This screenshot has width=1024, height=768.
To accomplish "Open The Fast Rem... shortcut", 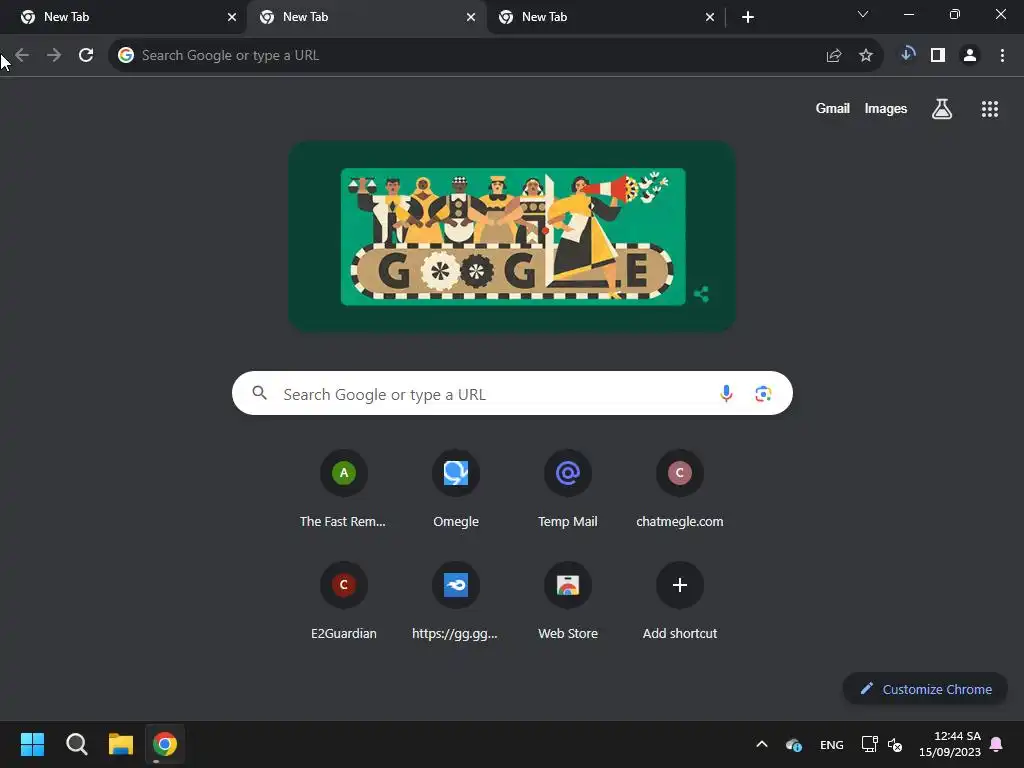I will coord(344,489).
